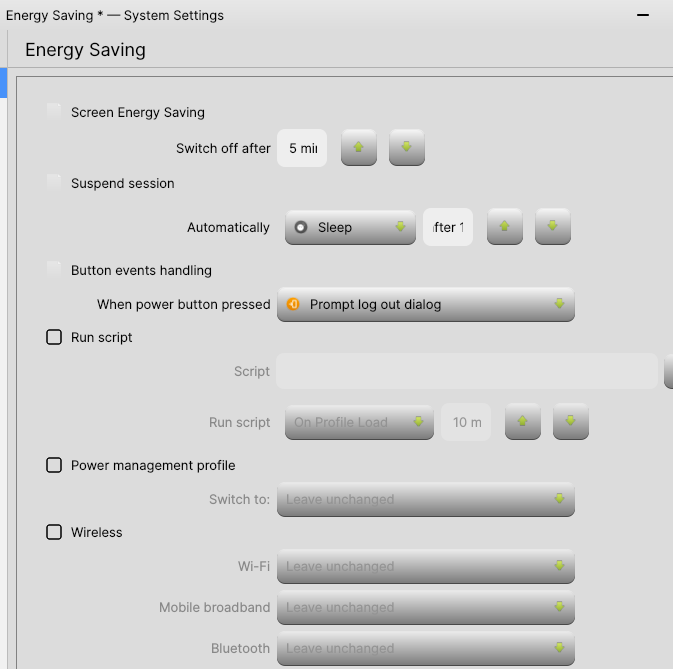Image resolution: width=673 pixels, height=669 pixels.
Task: Increase the Switch off after time value
Action: coord(358,148)
